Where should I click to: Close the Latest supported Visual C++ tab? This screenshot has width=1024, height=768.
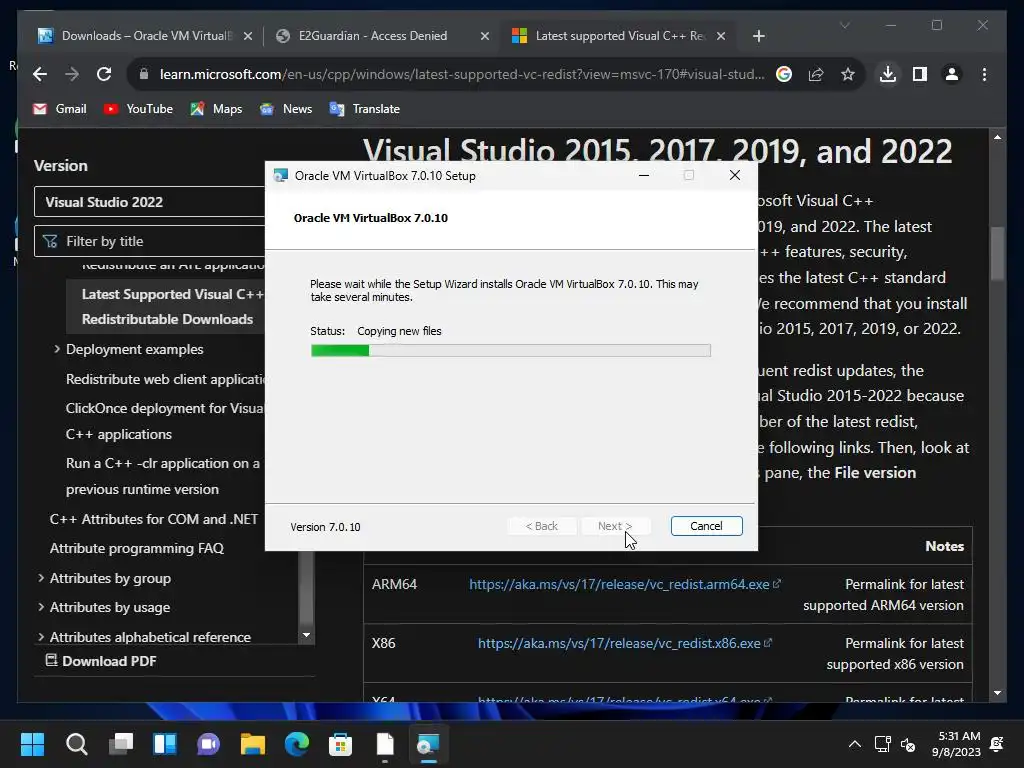pos(721,36)
